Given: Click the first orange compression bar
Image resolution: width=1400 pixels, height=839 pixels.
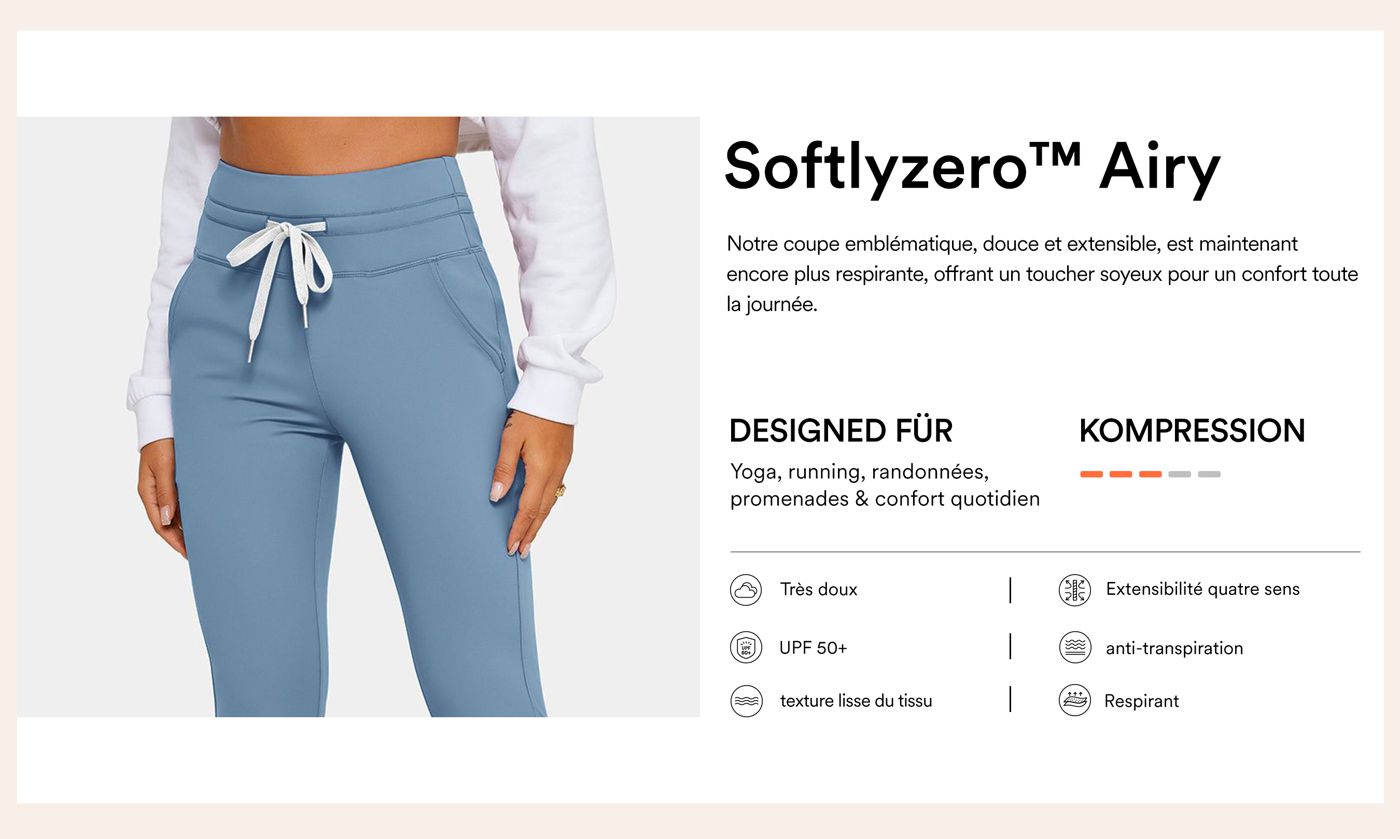Looking at the screenshot, I should (1091, 474).
